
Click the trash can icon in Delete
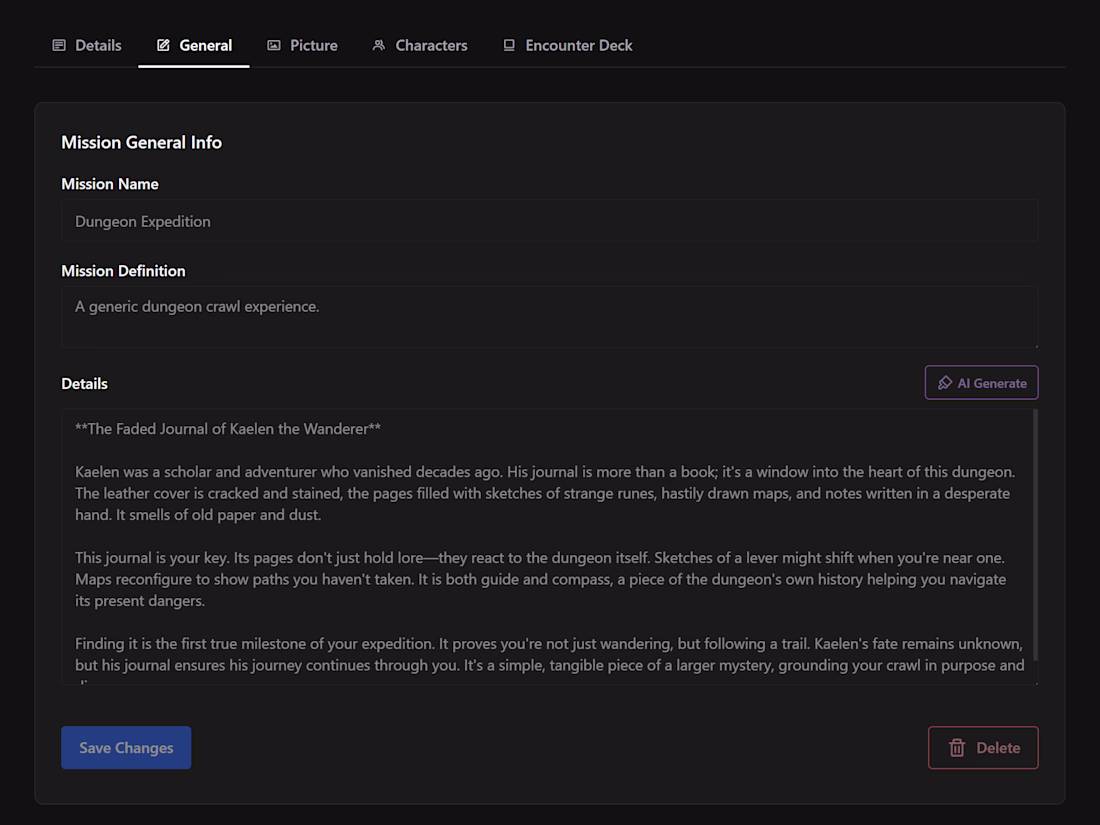(x=957, y=748)
